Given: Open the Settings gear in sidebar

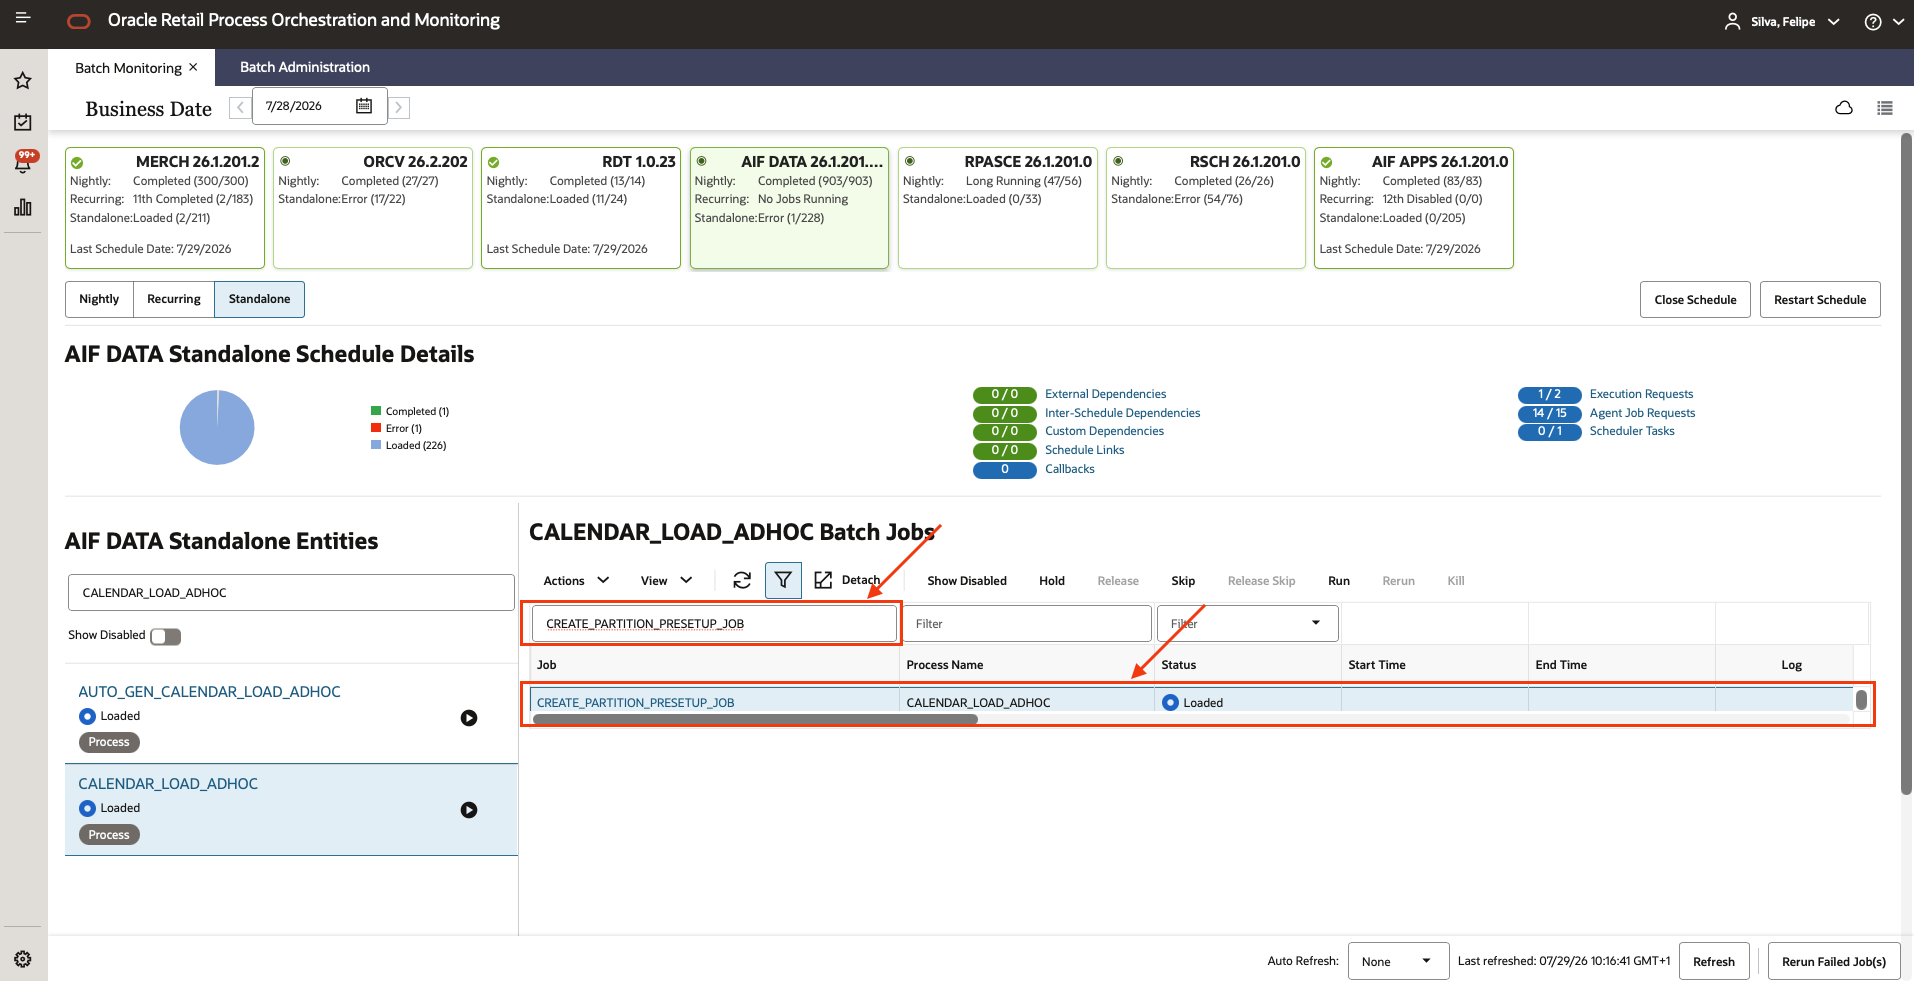Looking at the screenshot, I should click(x=23, y=959).
